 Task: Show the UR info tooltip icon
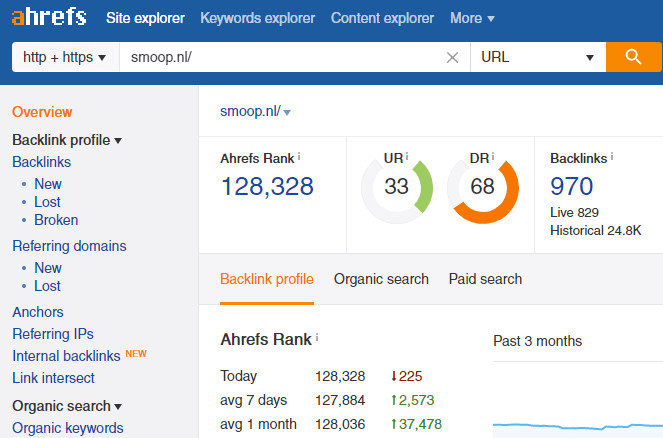[x=407, y=157]
